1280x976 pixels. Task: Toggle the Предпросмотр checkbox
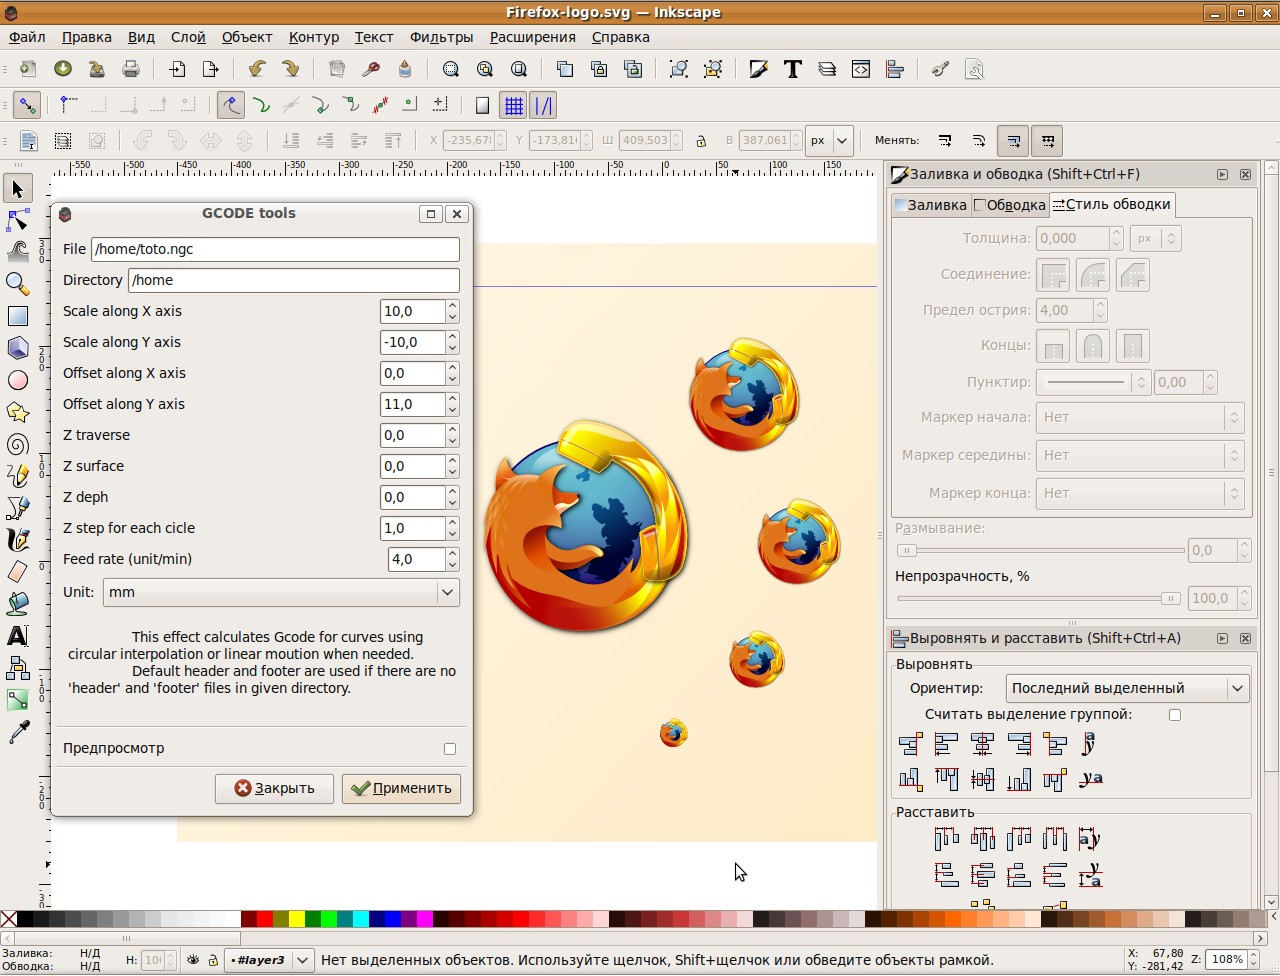click(x=450, y=749)
